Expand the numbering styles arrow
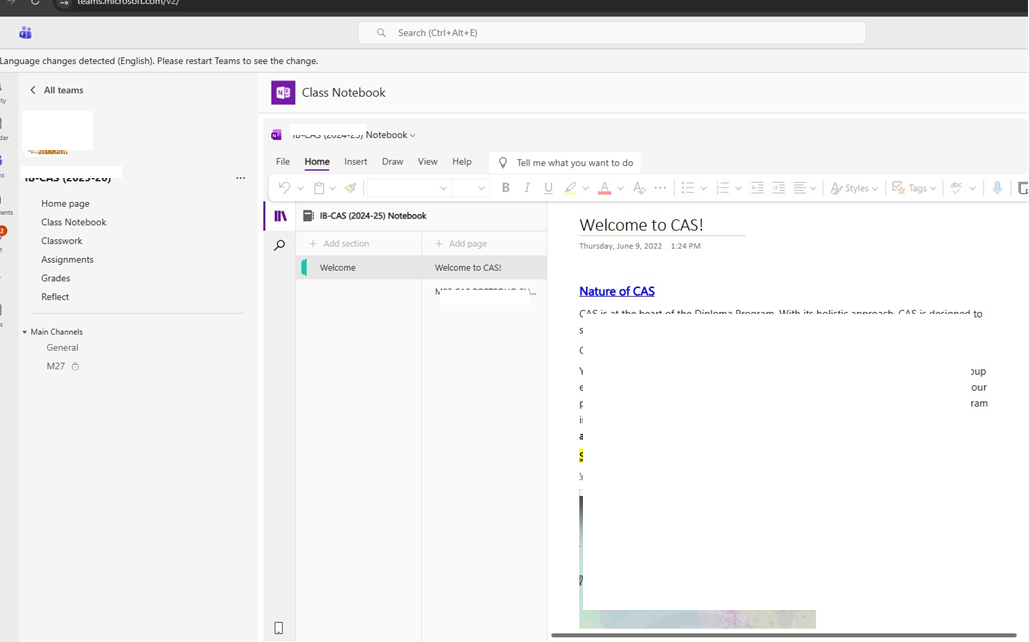The height and width of the screenshot is (642, 1029). (x=738, y=188)
